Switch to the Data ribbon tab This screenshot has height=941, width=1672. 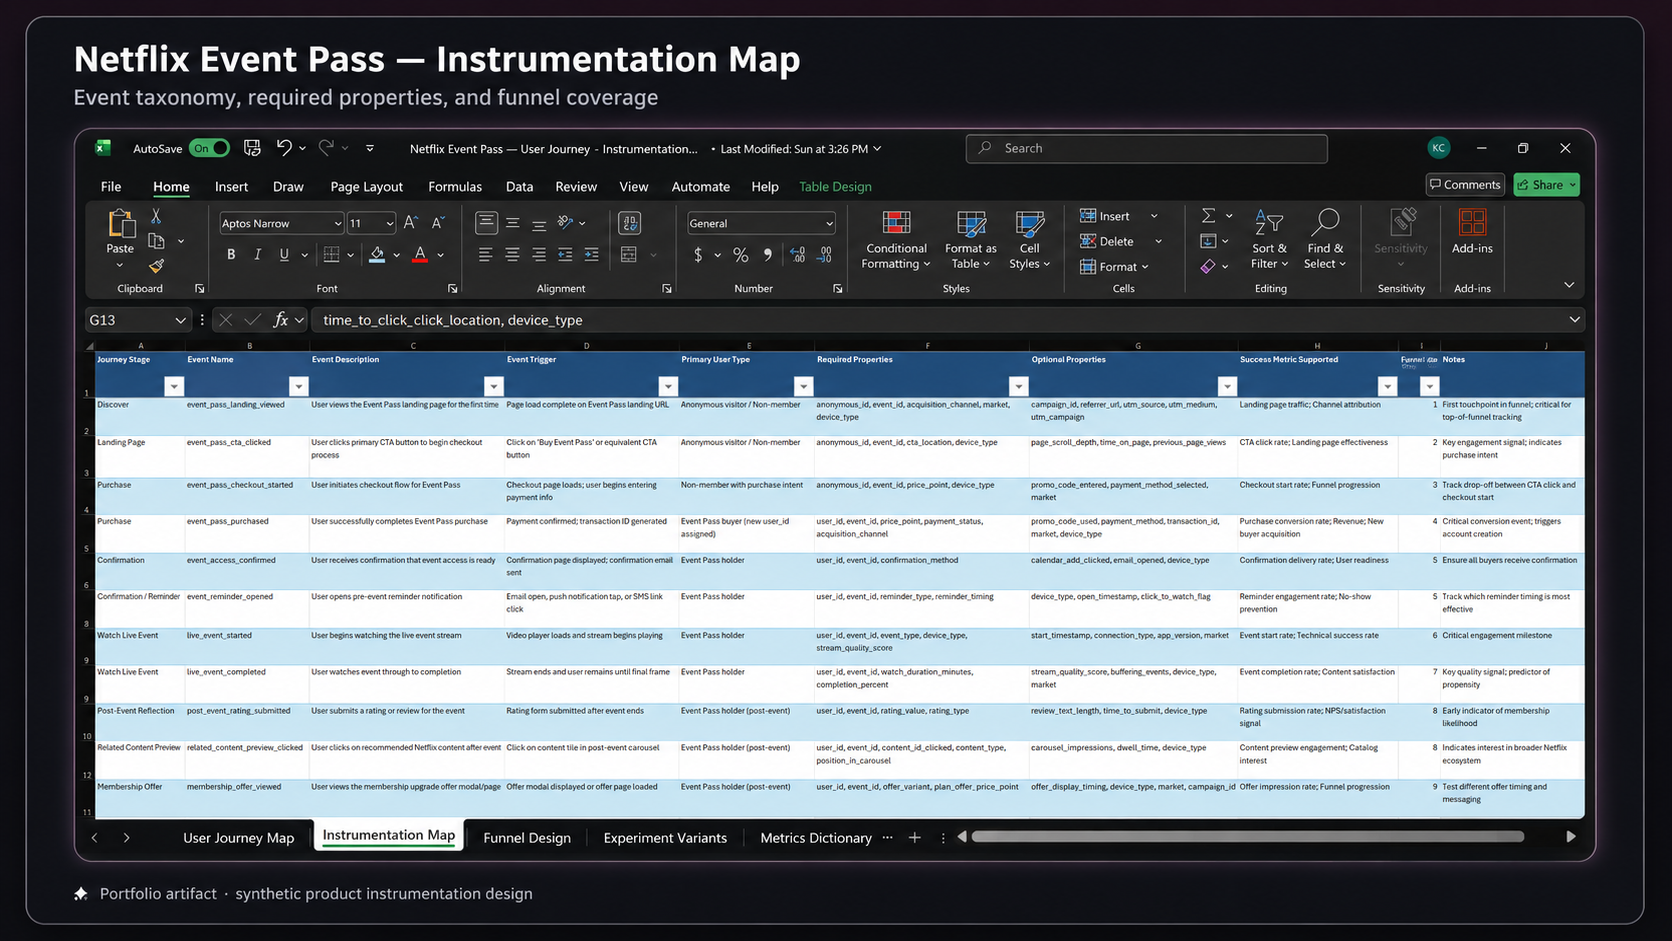click(519, 187)
